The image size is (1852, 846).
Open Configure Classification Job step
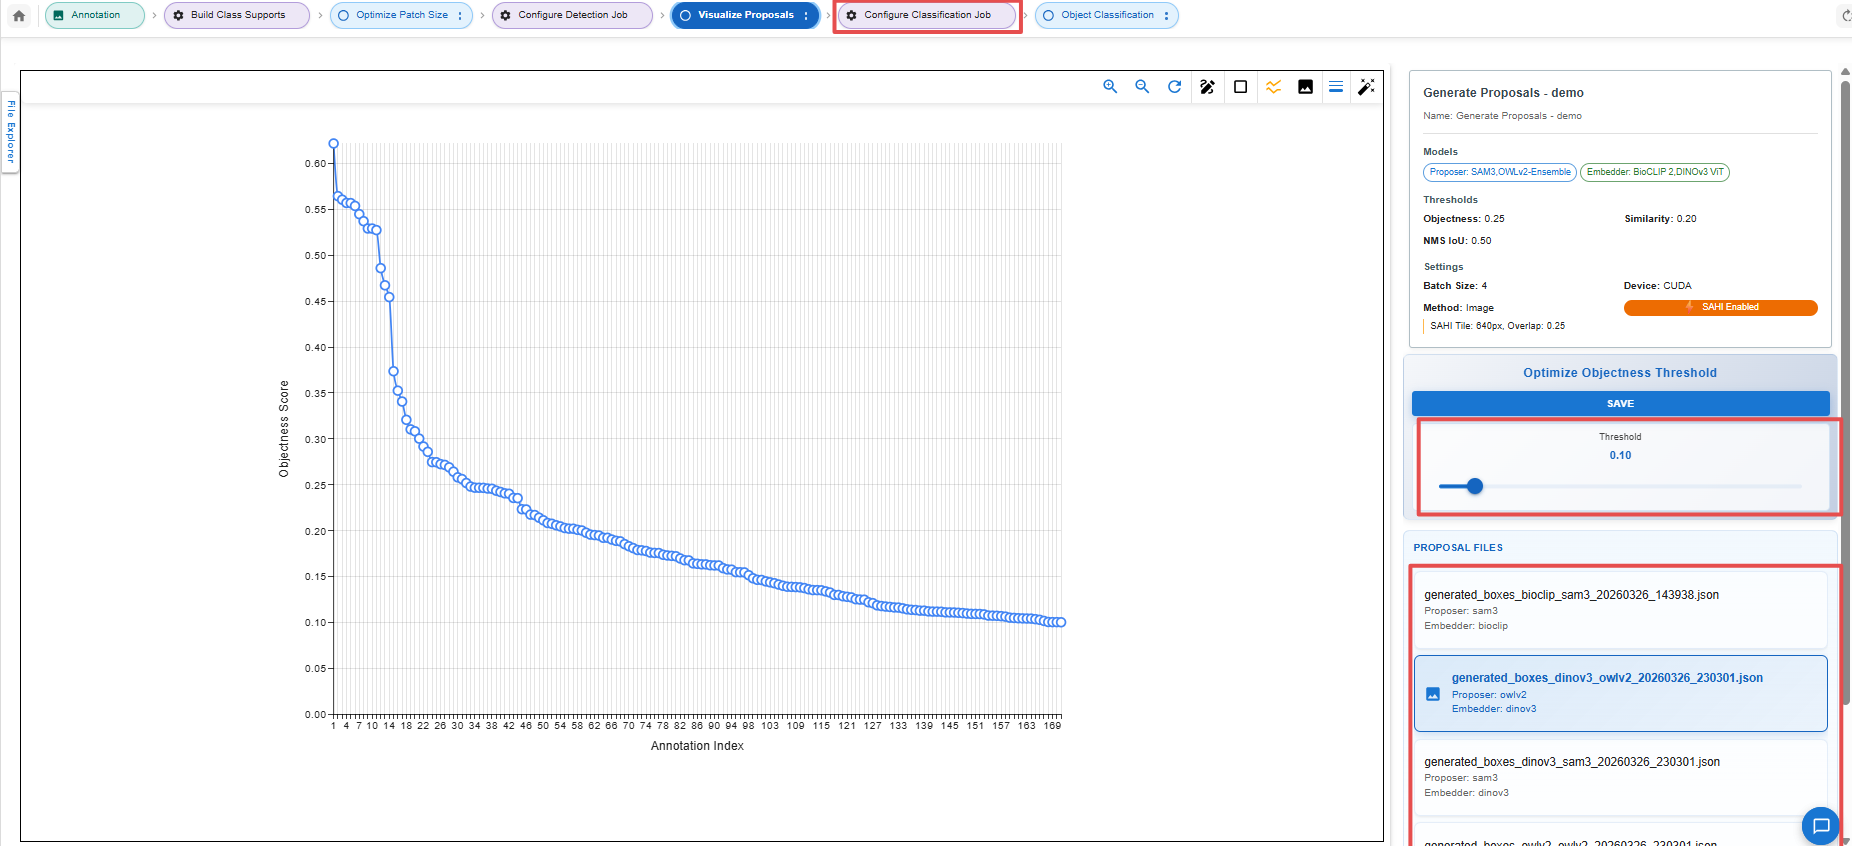[x=927, y=15]
